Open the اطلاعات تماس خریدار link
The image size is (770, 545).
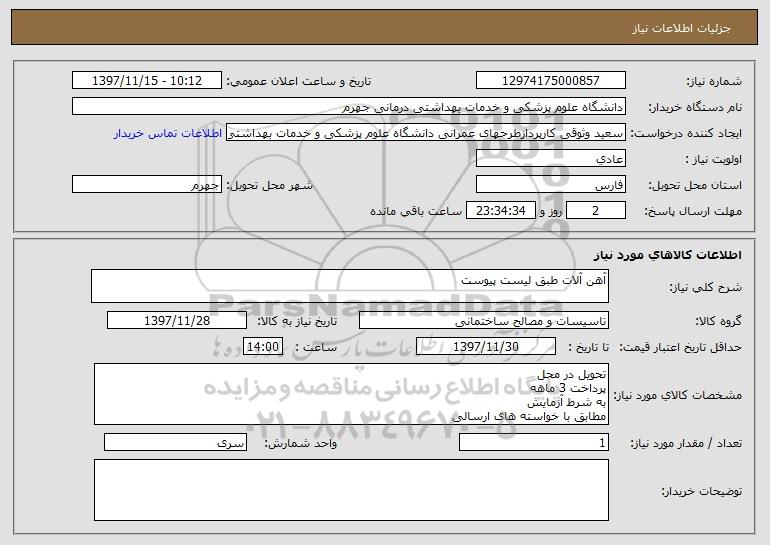pos(168,134)
